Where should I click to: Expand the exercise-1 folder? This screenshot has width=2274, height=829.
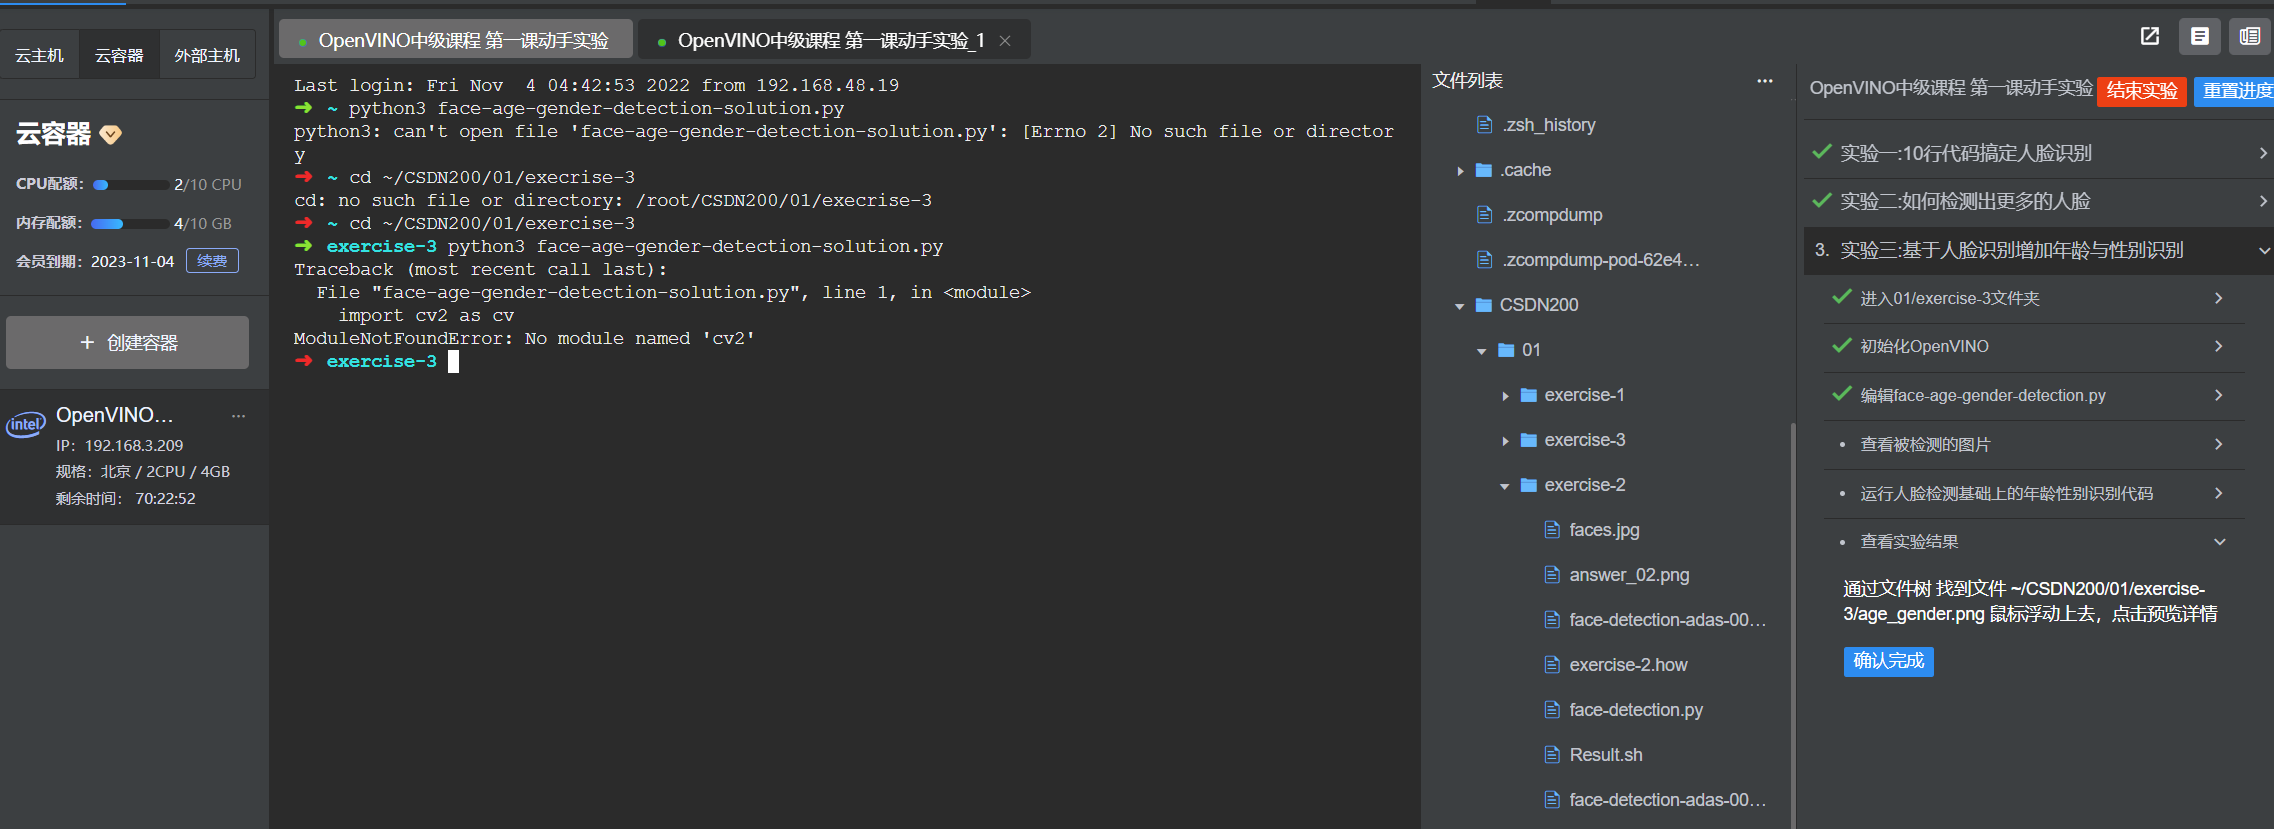tap(1505, 396)
